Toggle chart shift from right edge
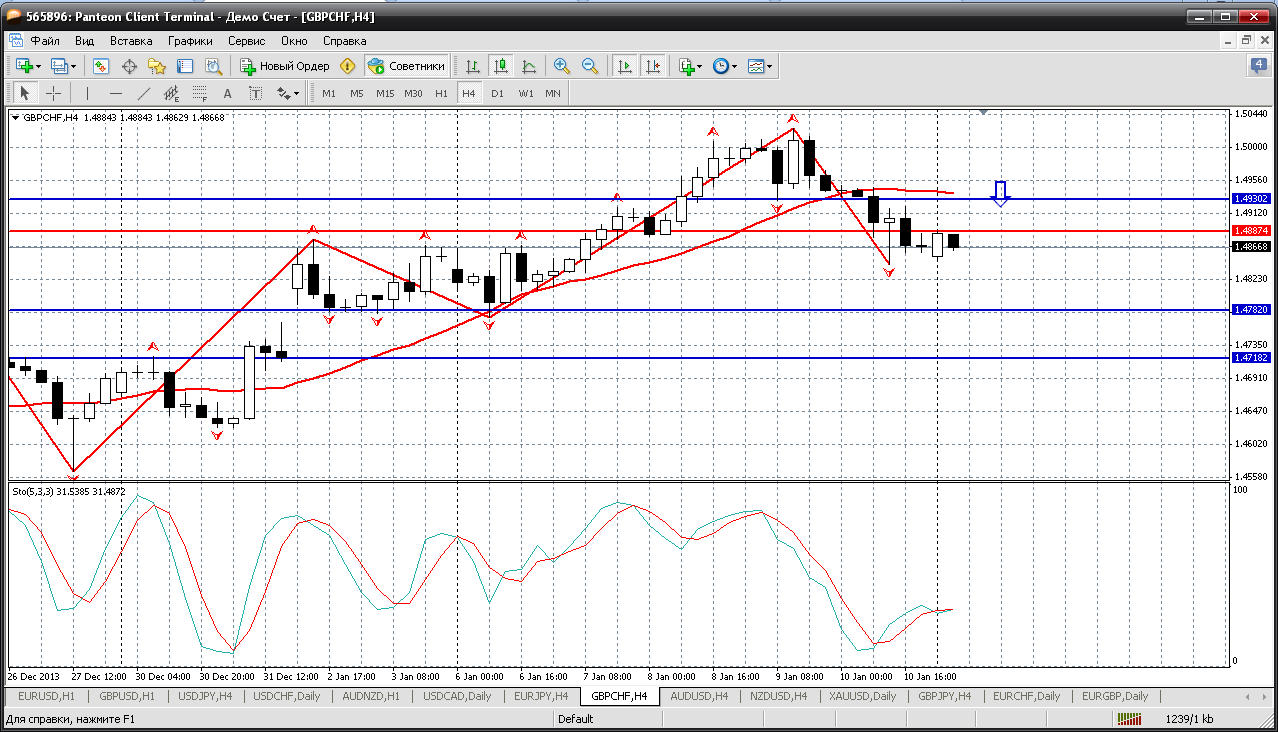The width and height of the screenshot is (1278, 732). pos(653,66)
